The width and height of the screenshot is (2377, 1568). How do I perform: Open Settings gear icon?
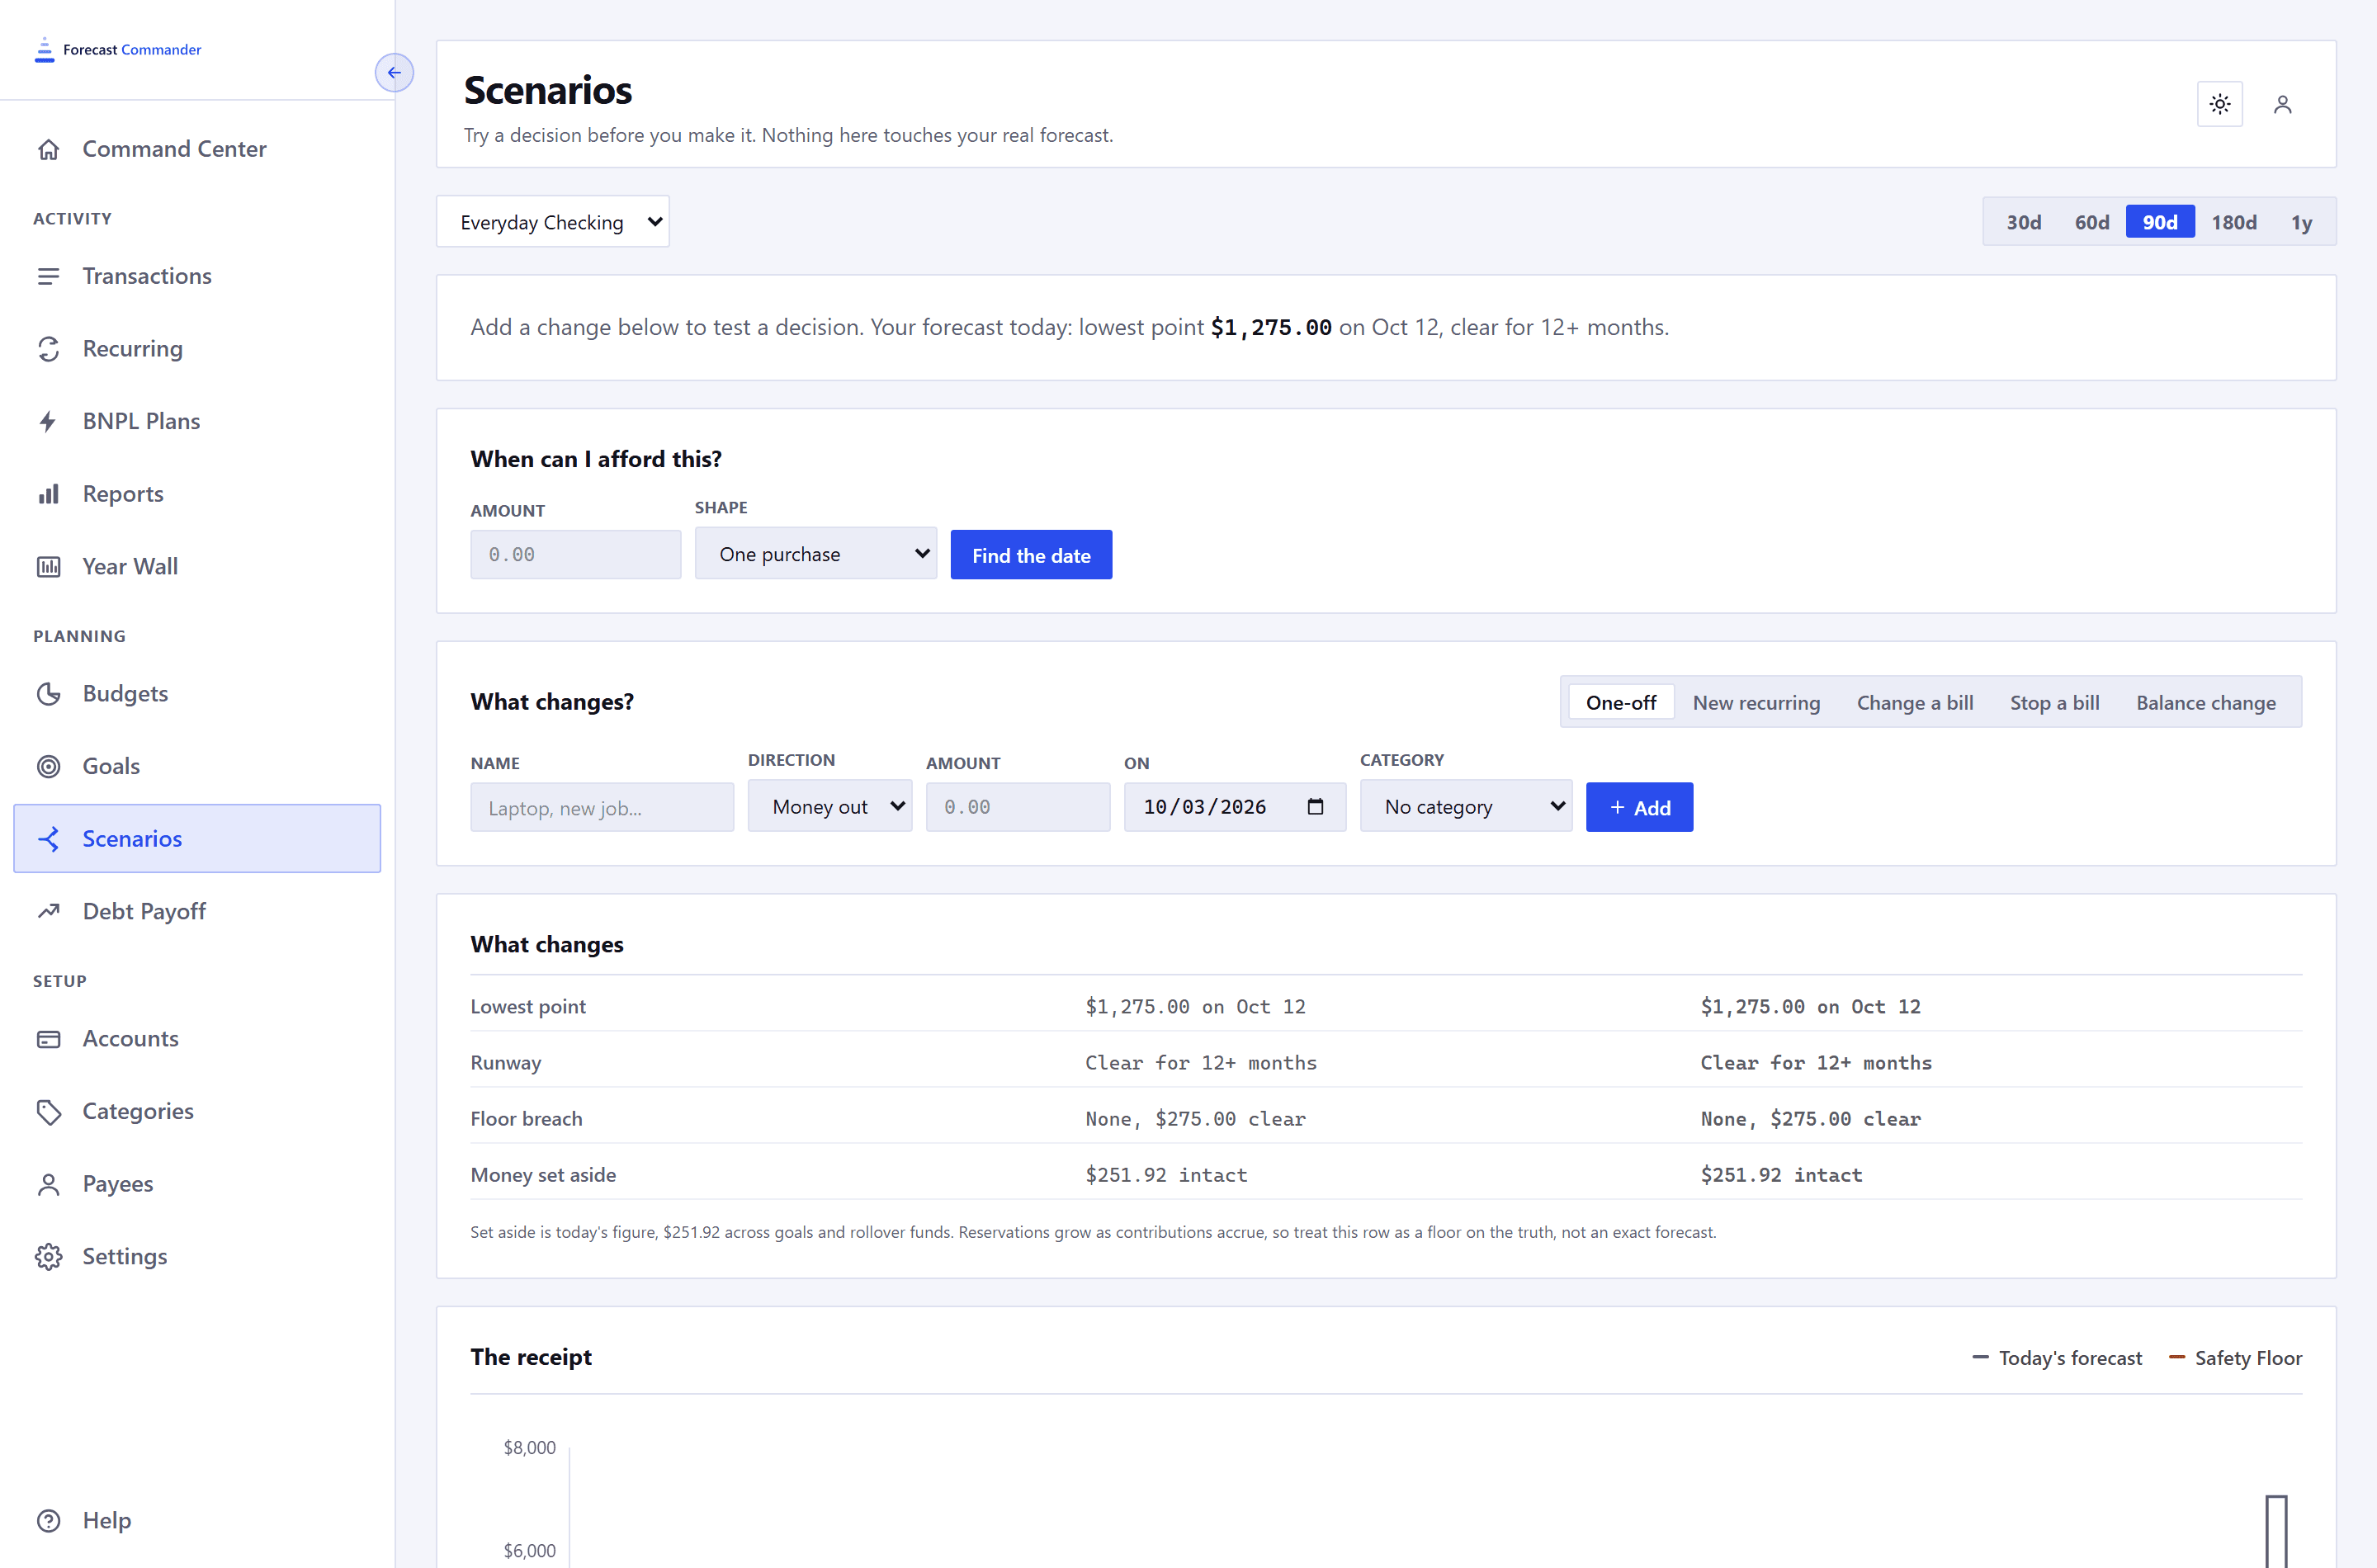coord(48,1256)
